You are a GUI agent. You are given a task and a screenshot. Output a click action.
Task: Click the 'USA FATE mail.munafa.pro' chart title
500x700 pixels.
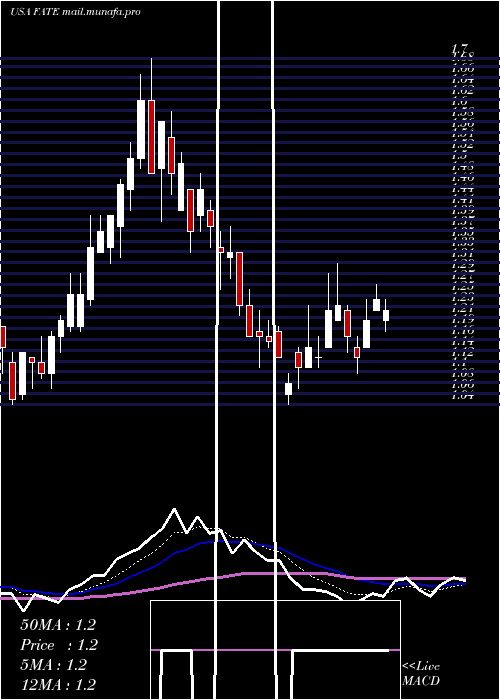75,12
